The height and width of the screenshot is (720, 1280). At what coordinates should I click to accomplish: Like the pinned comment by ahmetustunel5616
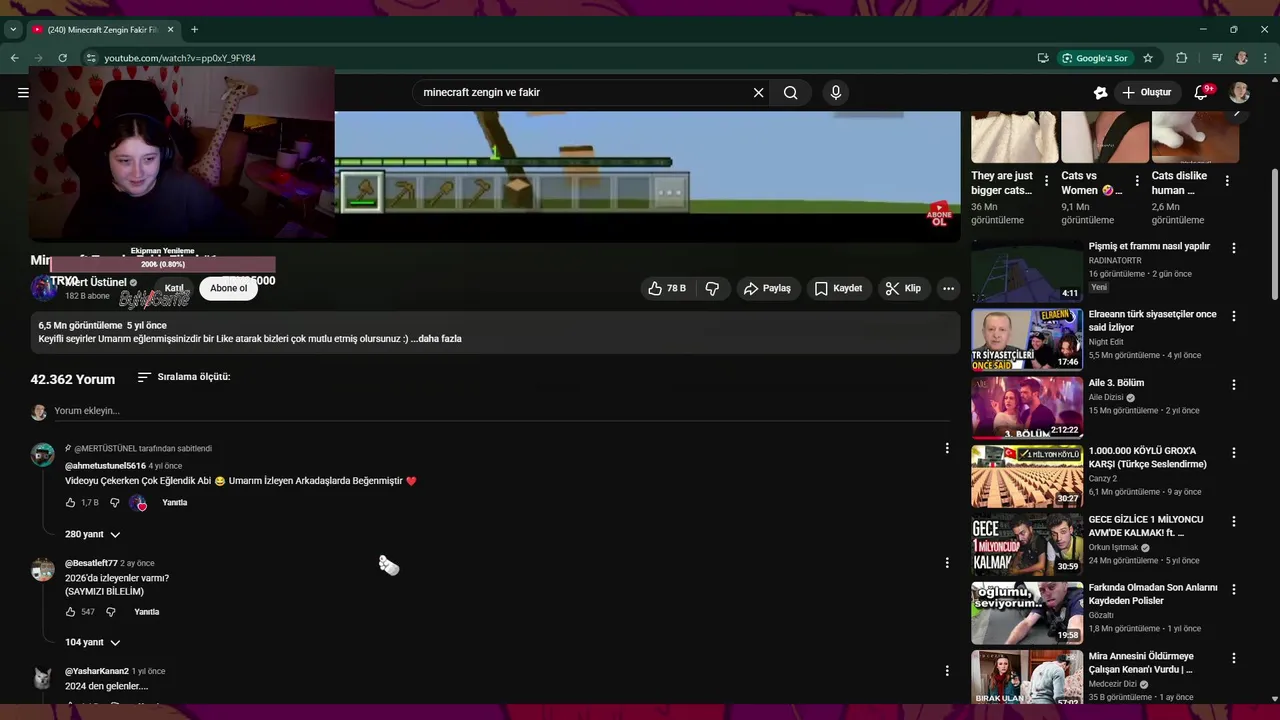coord(71,503)
